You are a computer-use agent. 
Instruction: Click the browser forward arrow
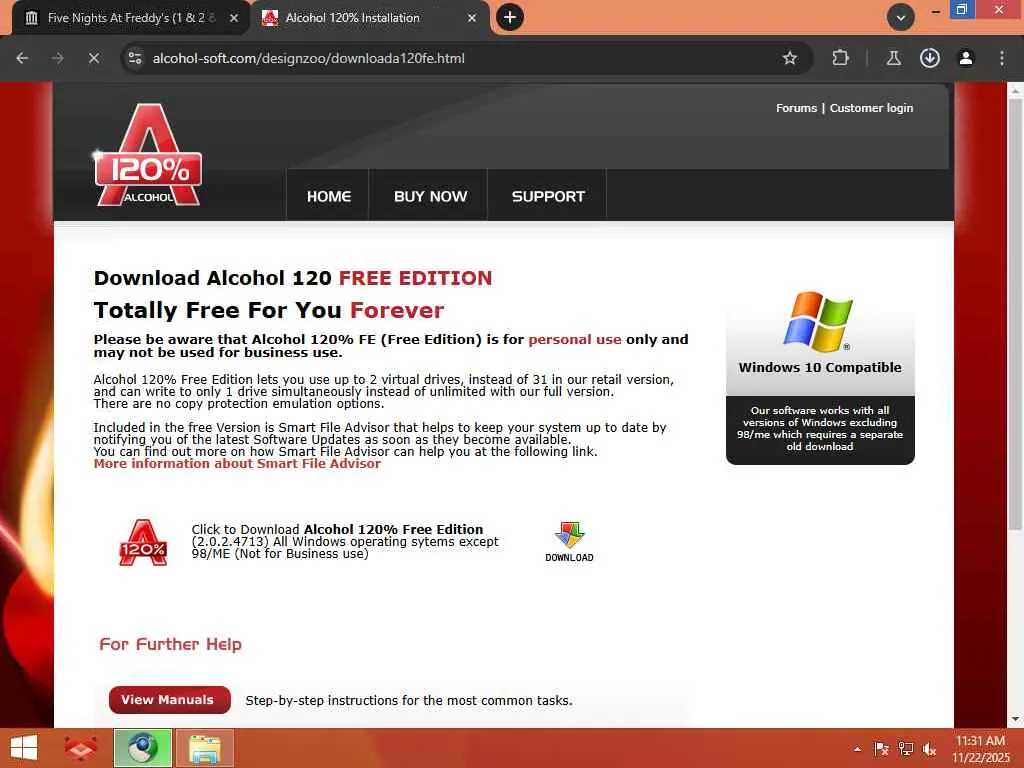58,58
